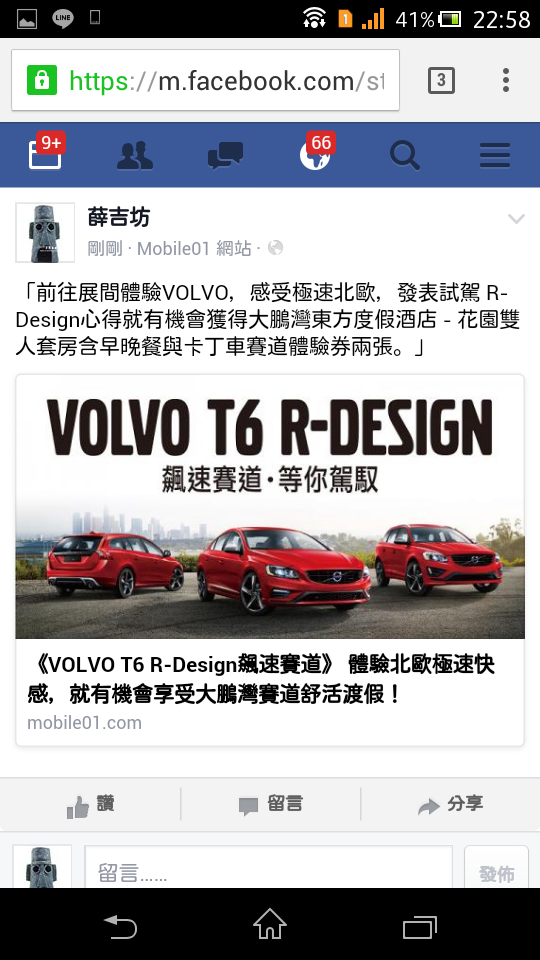Open the browser tab switcher showing 3
The width and height of the screenshot is (540, 960).
pyautogui.click(x=441, y=80)
